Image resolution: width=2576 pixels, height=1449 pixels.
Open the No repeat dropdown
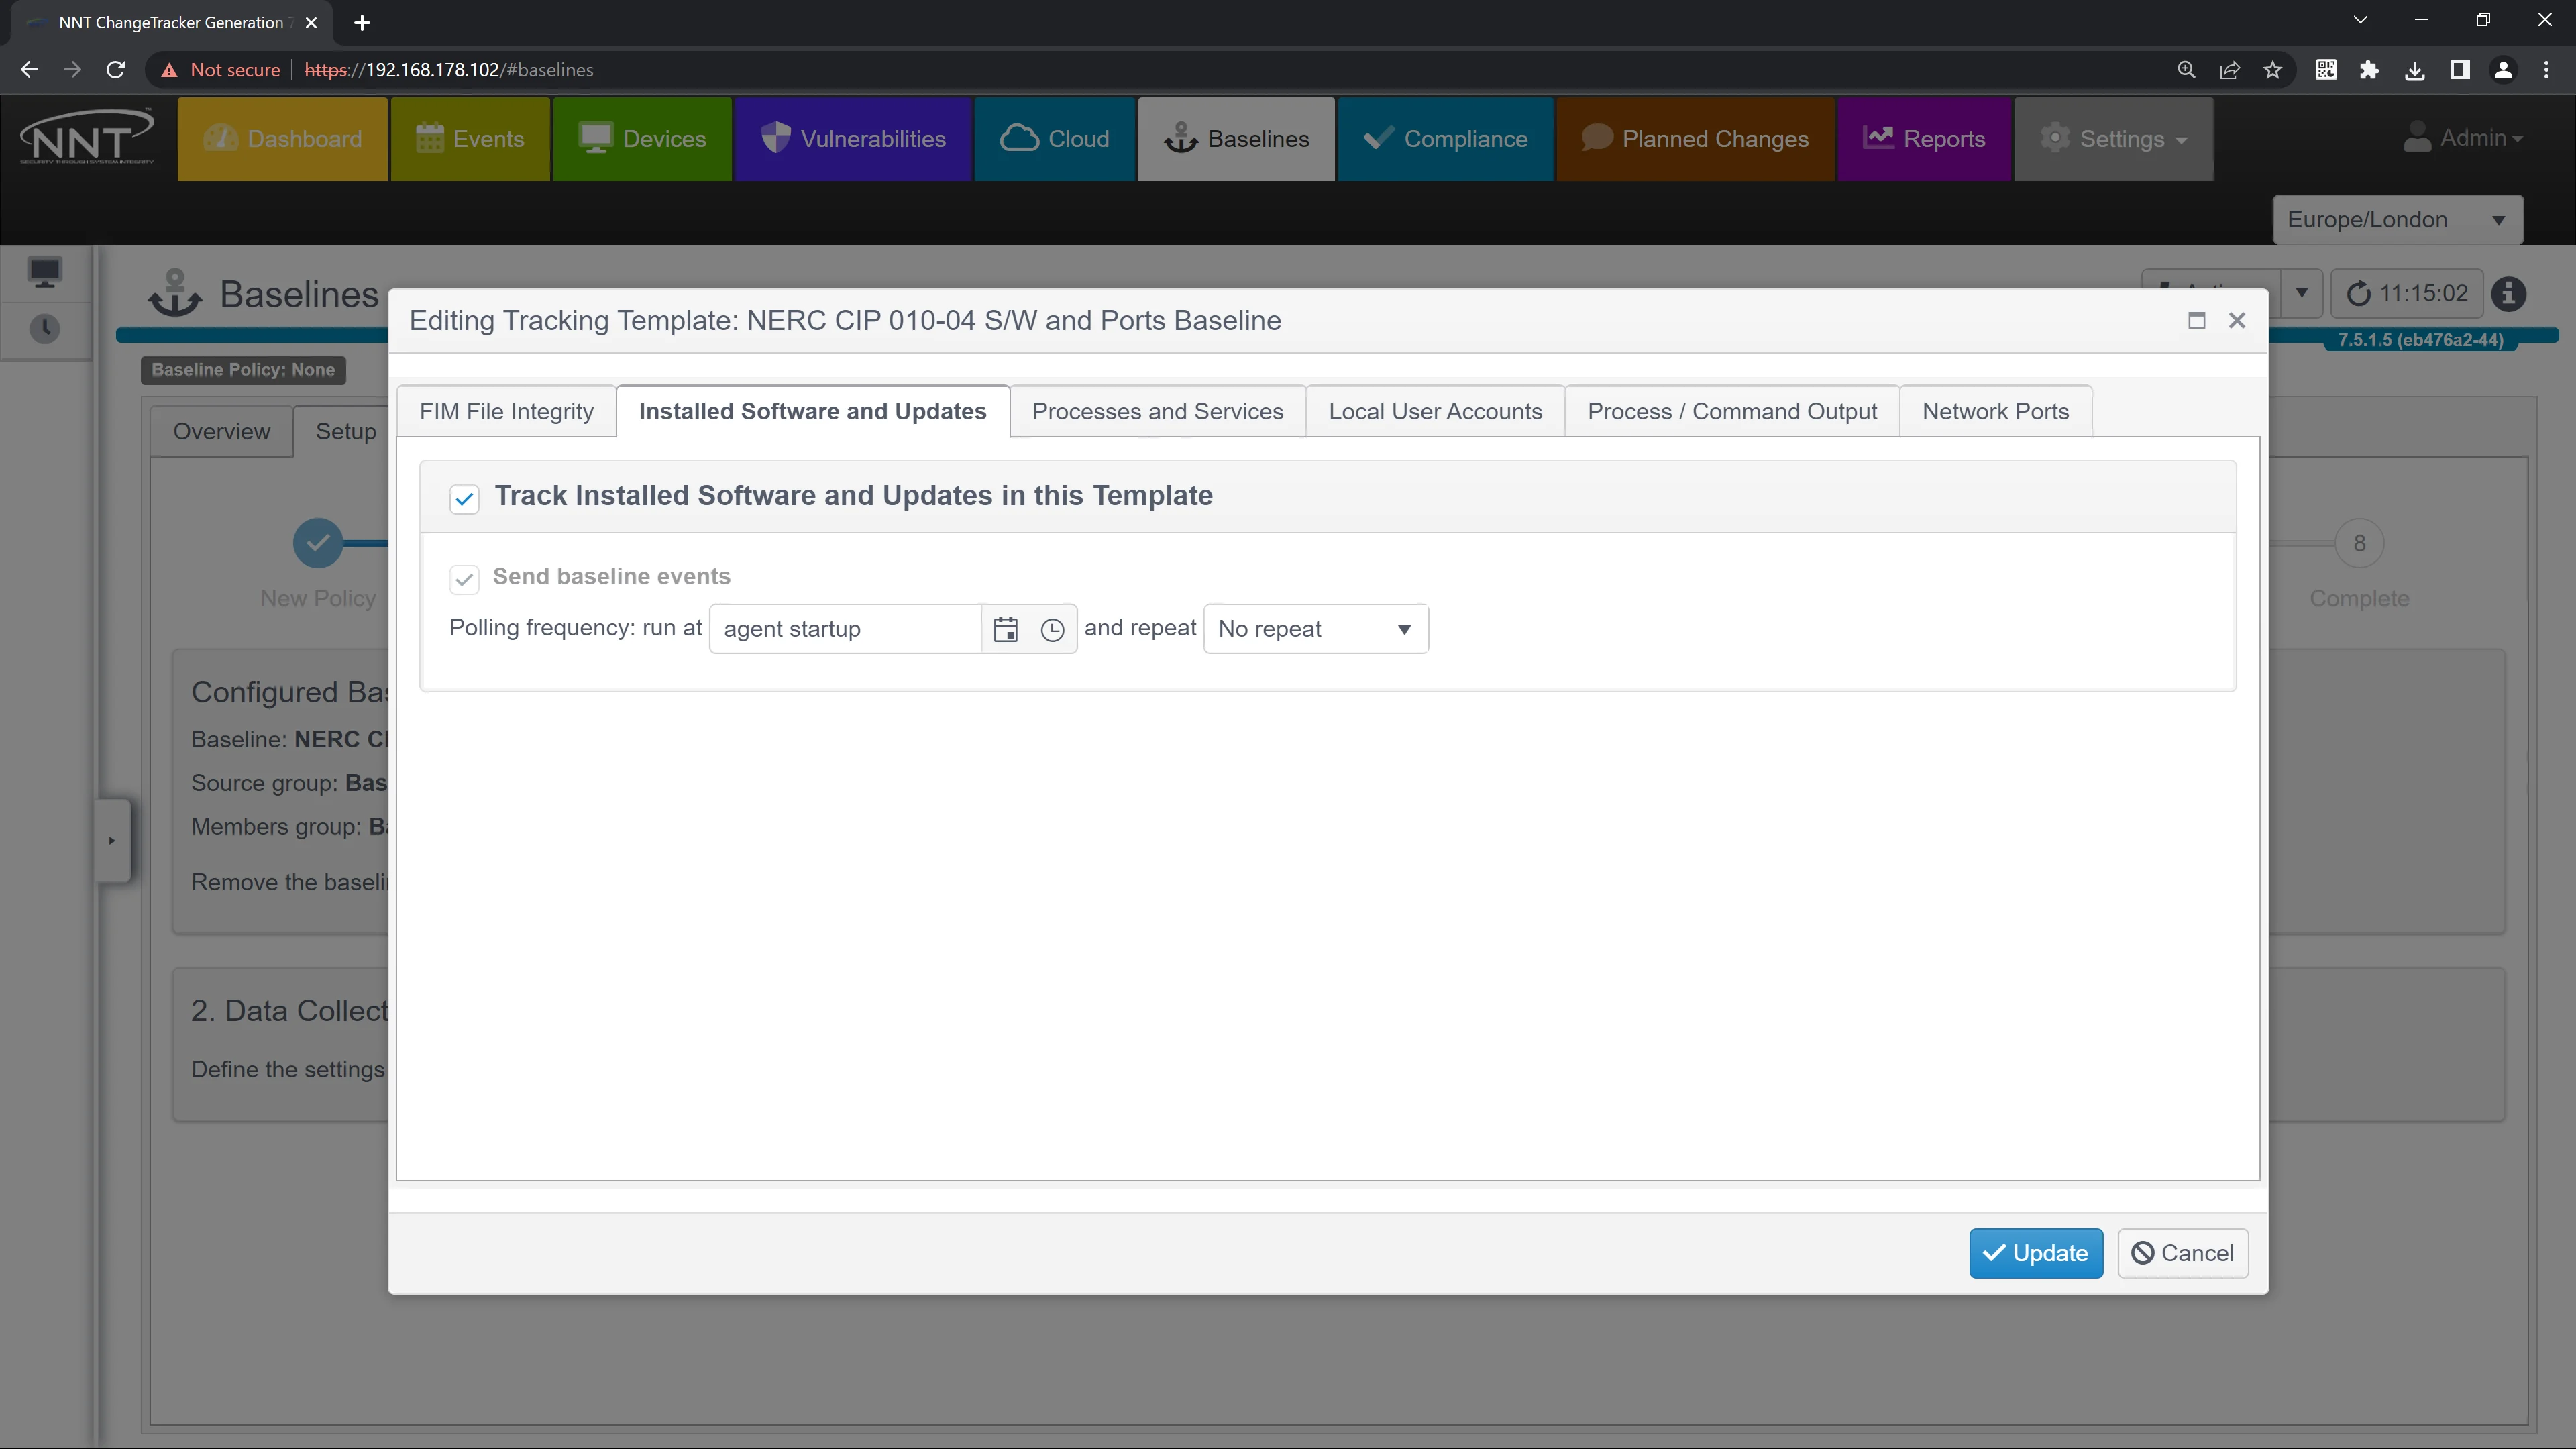point(1316,629)
